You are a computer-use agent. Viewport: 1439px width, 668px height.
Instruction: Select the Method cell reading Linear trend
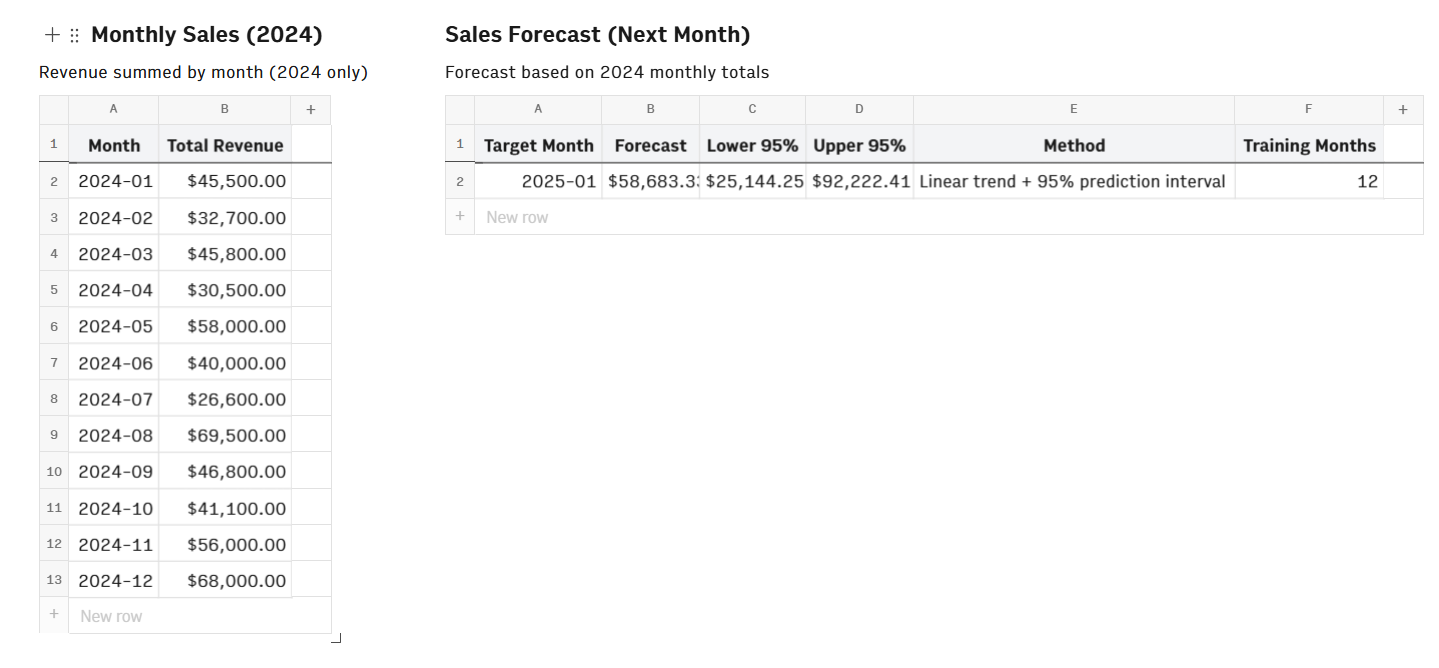[1073, 181]
